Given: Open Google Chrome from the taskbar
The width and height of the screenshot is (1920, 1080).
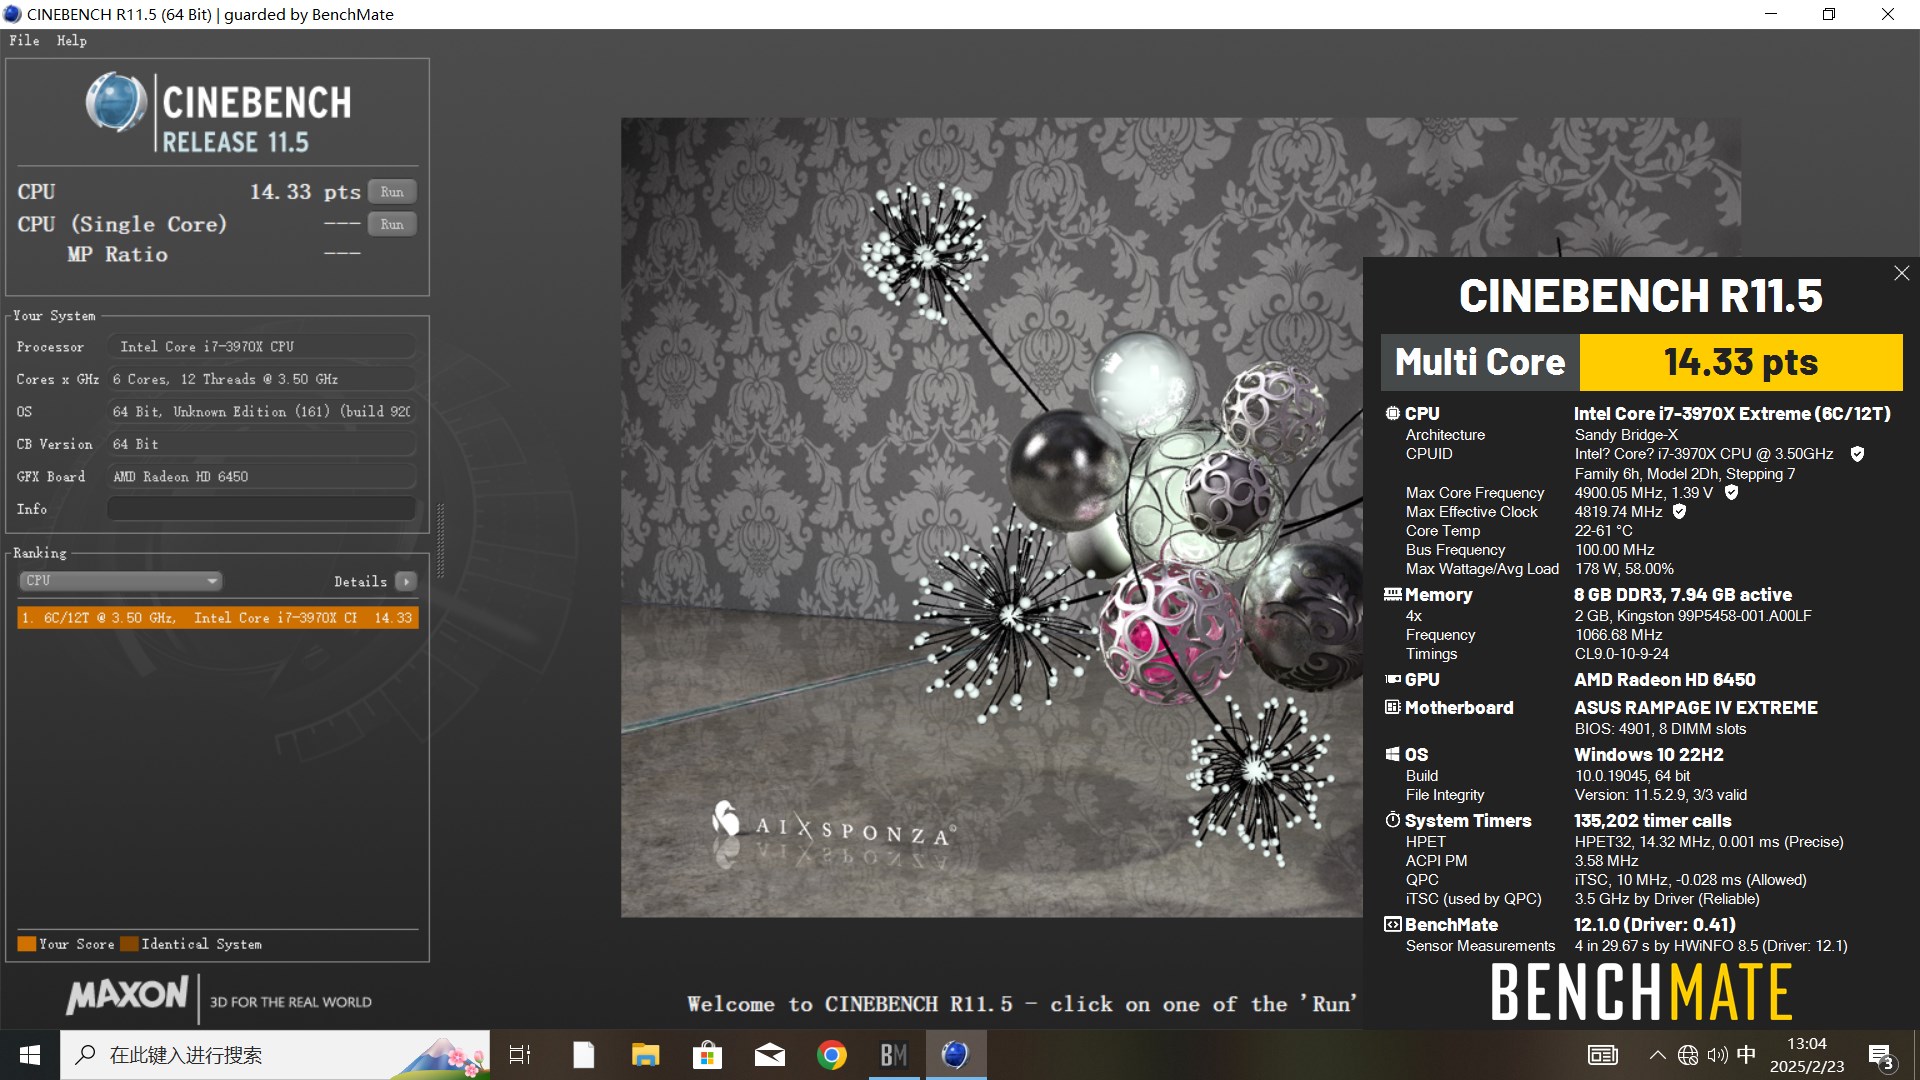Looking at the screenshot, I should [832, 1055].
